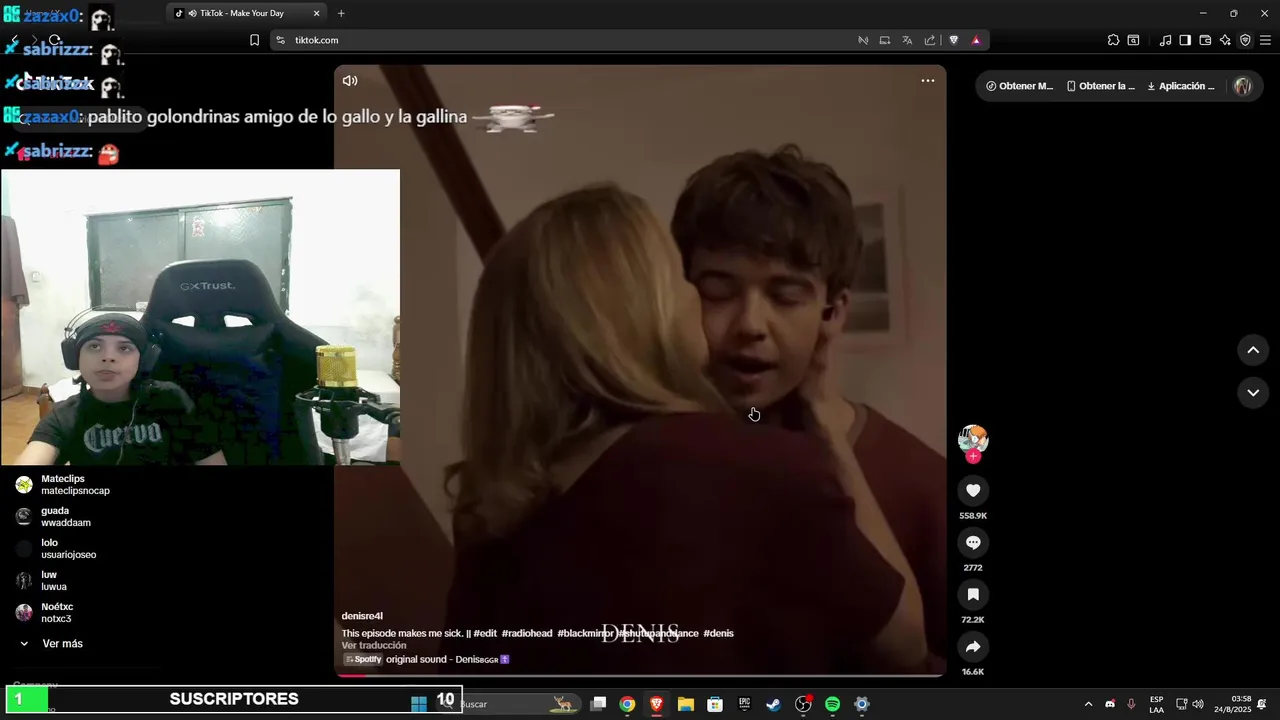The width and height of the screenshot is (1280, 720).
Task: Open Brave Shields lion icon
Action: 954,40
